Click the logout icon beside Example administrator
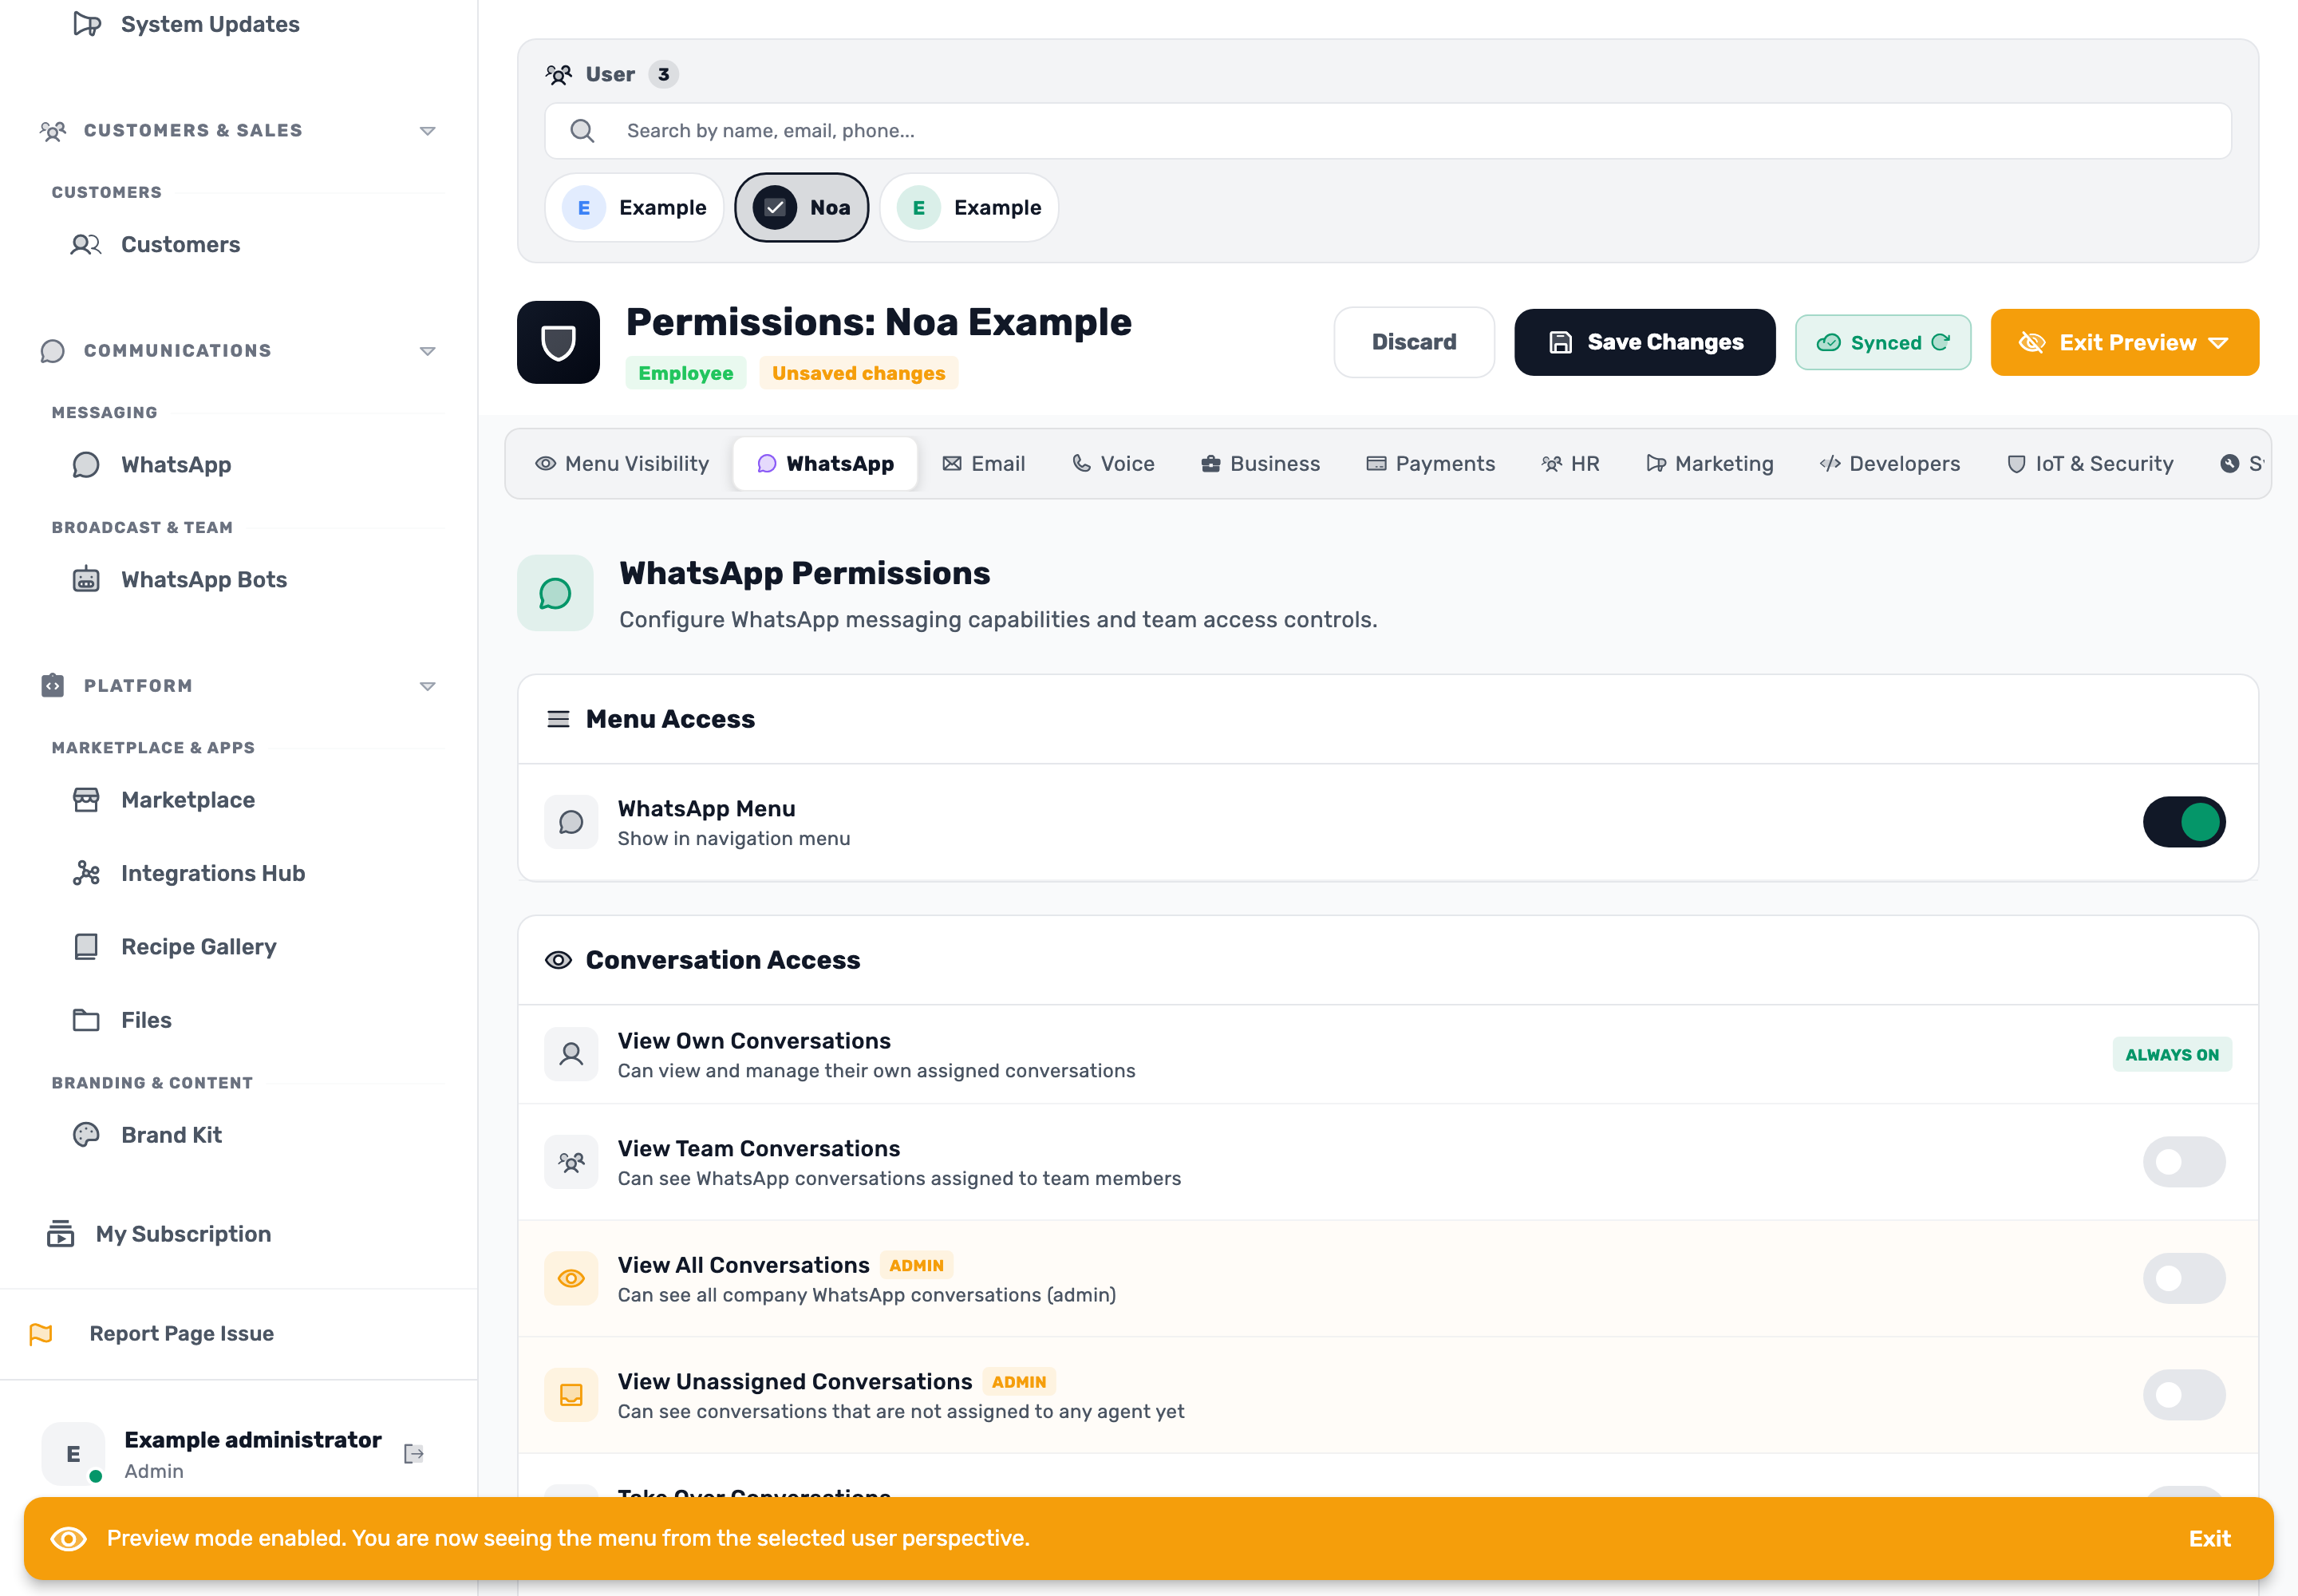2298x1596 pixels. (414, 1454)
